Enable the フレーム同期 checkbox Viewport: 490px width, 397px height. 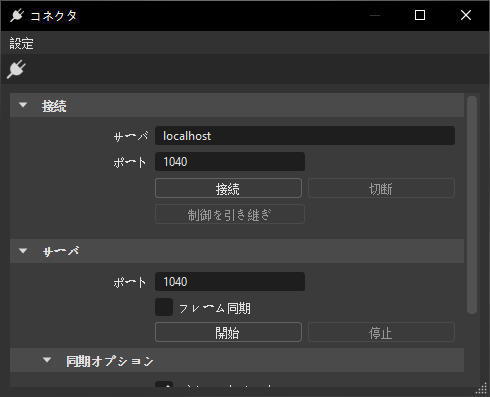pos(164,307)
